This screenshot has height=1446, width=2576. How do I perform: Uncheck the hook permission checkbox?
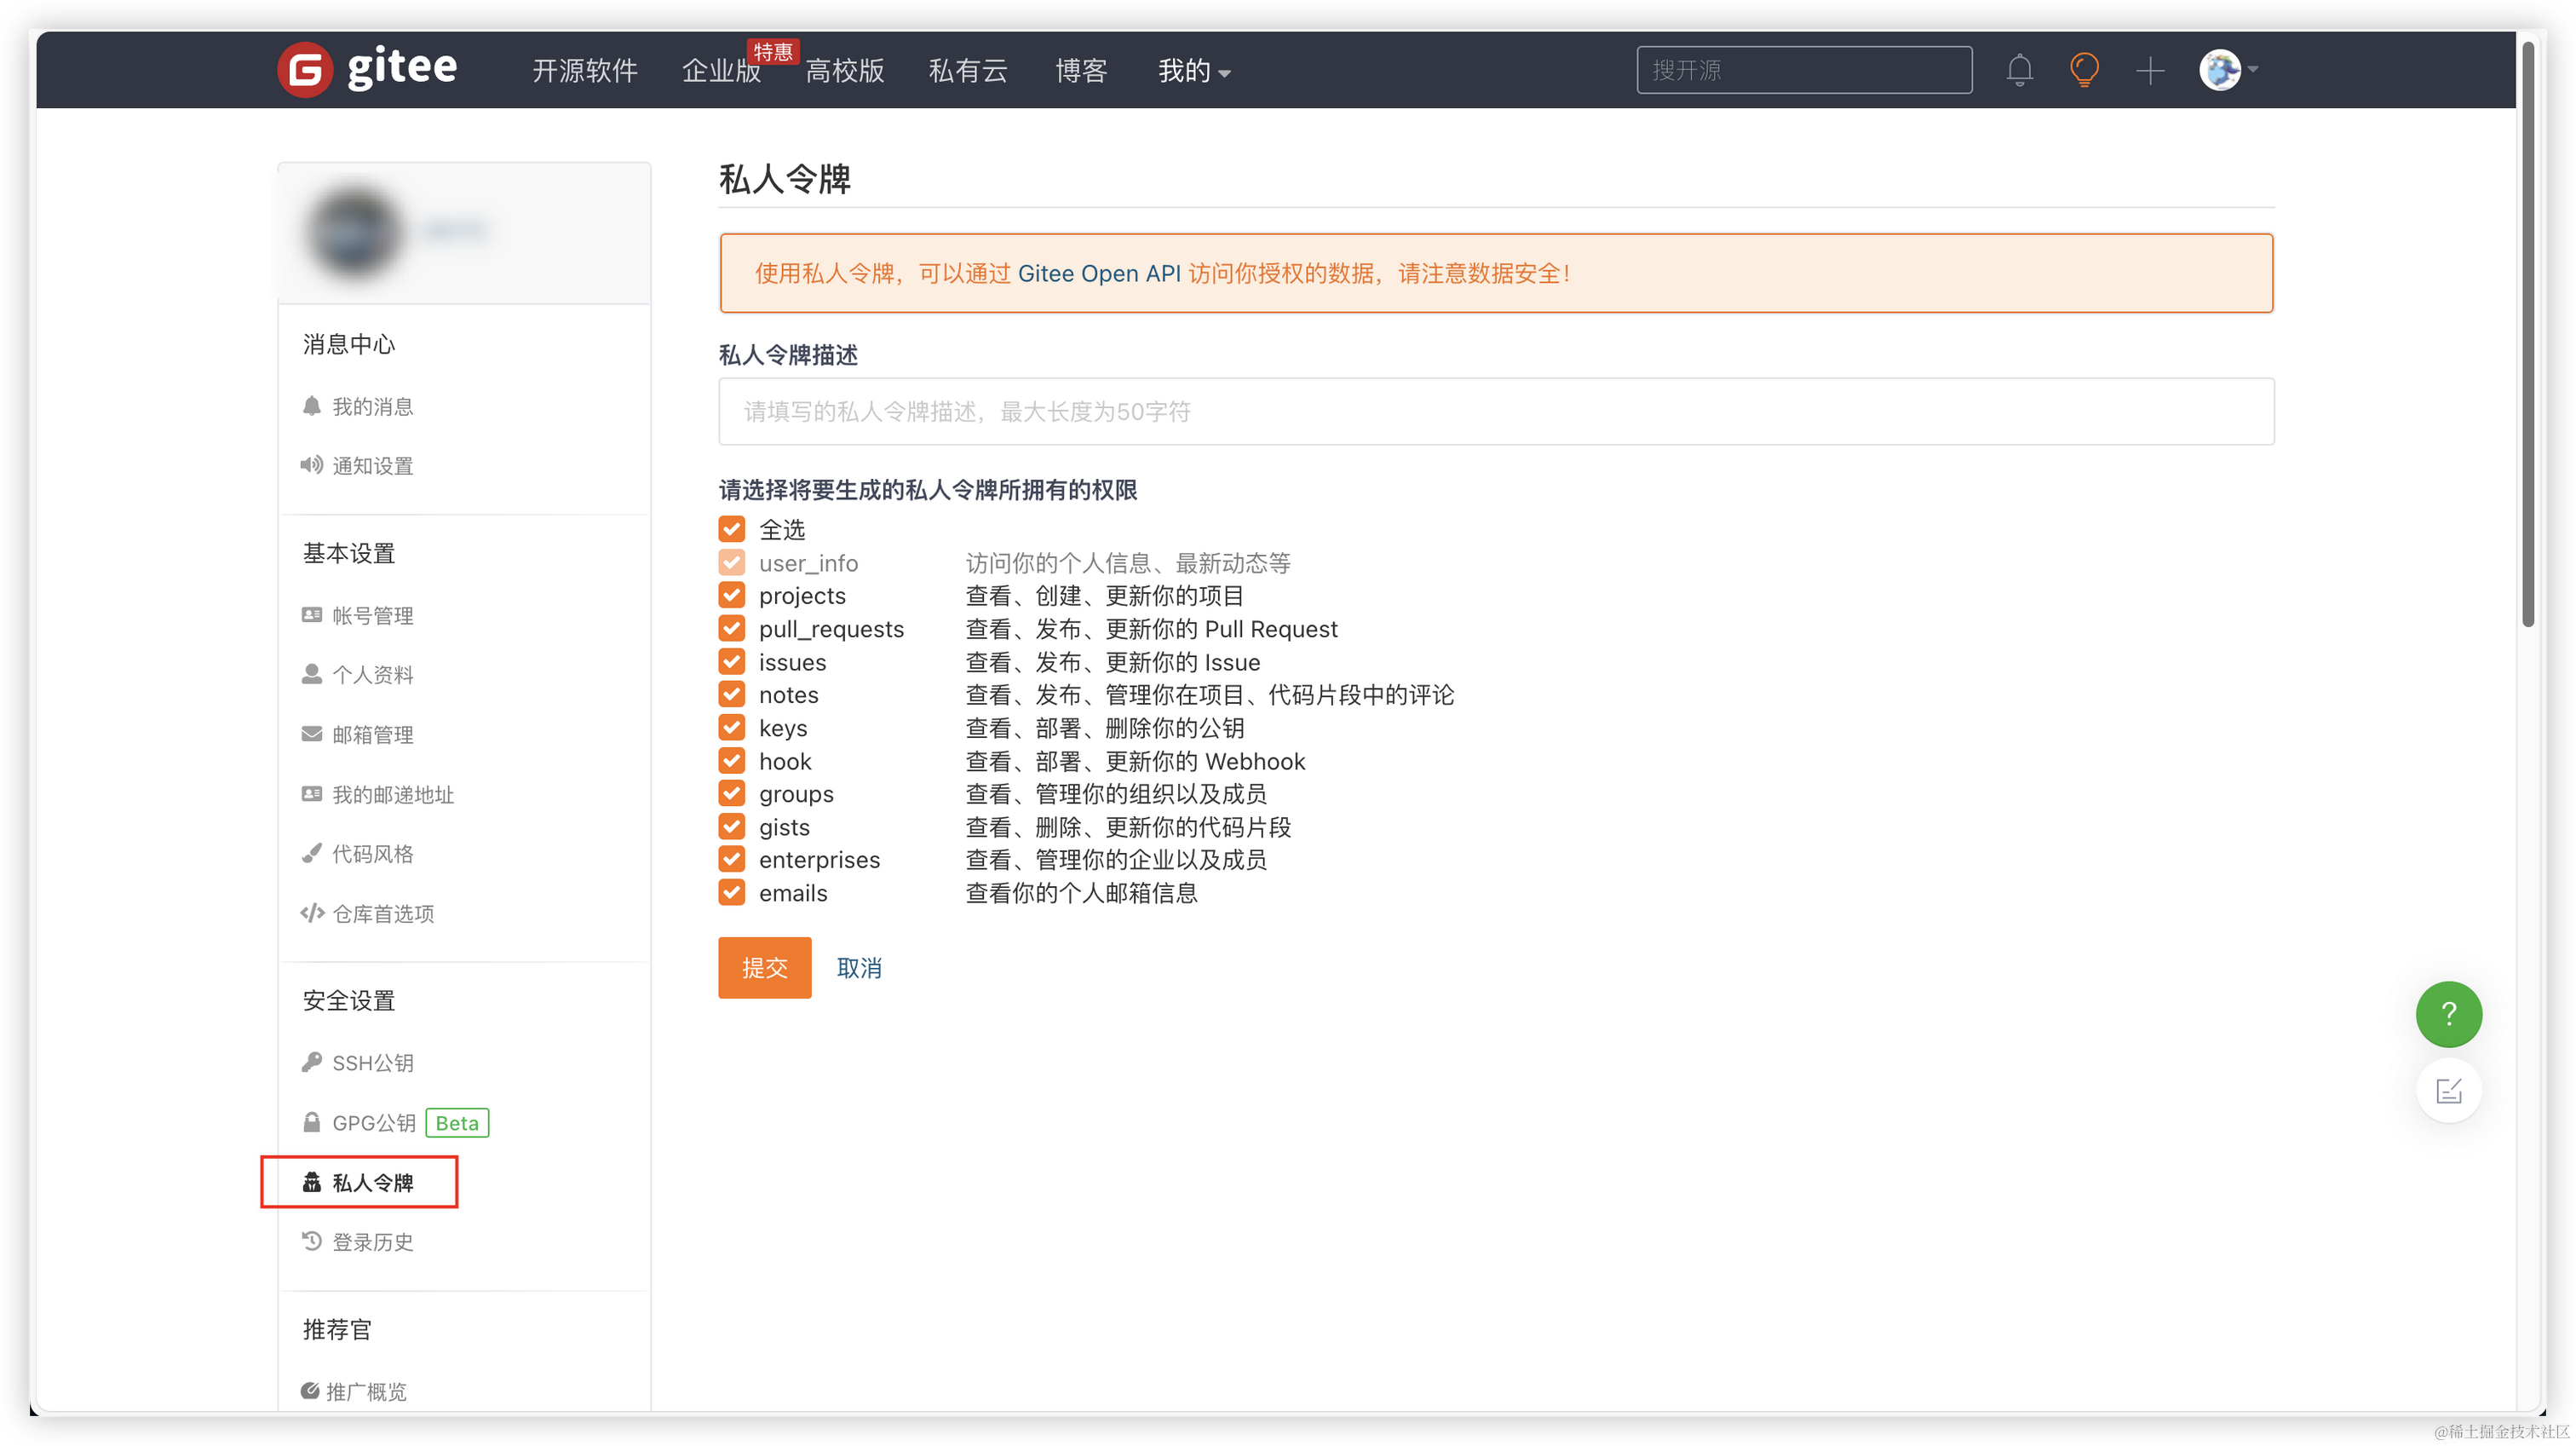pos(732,761)
